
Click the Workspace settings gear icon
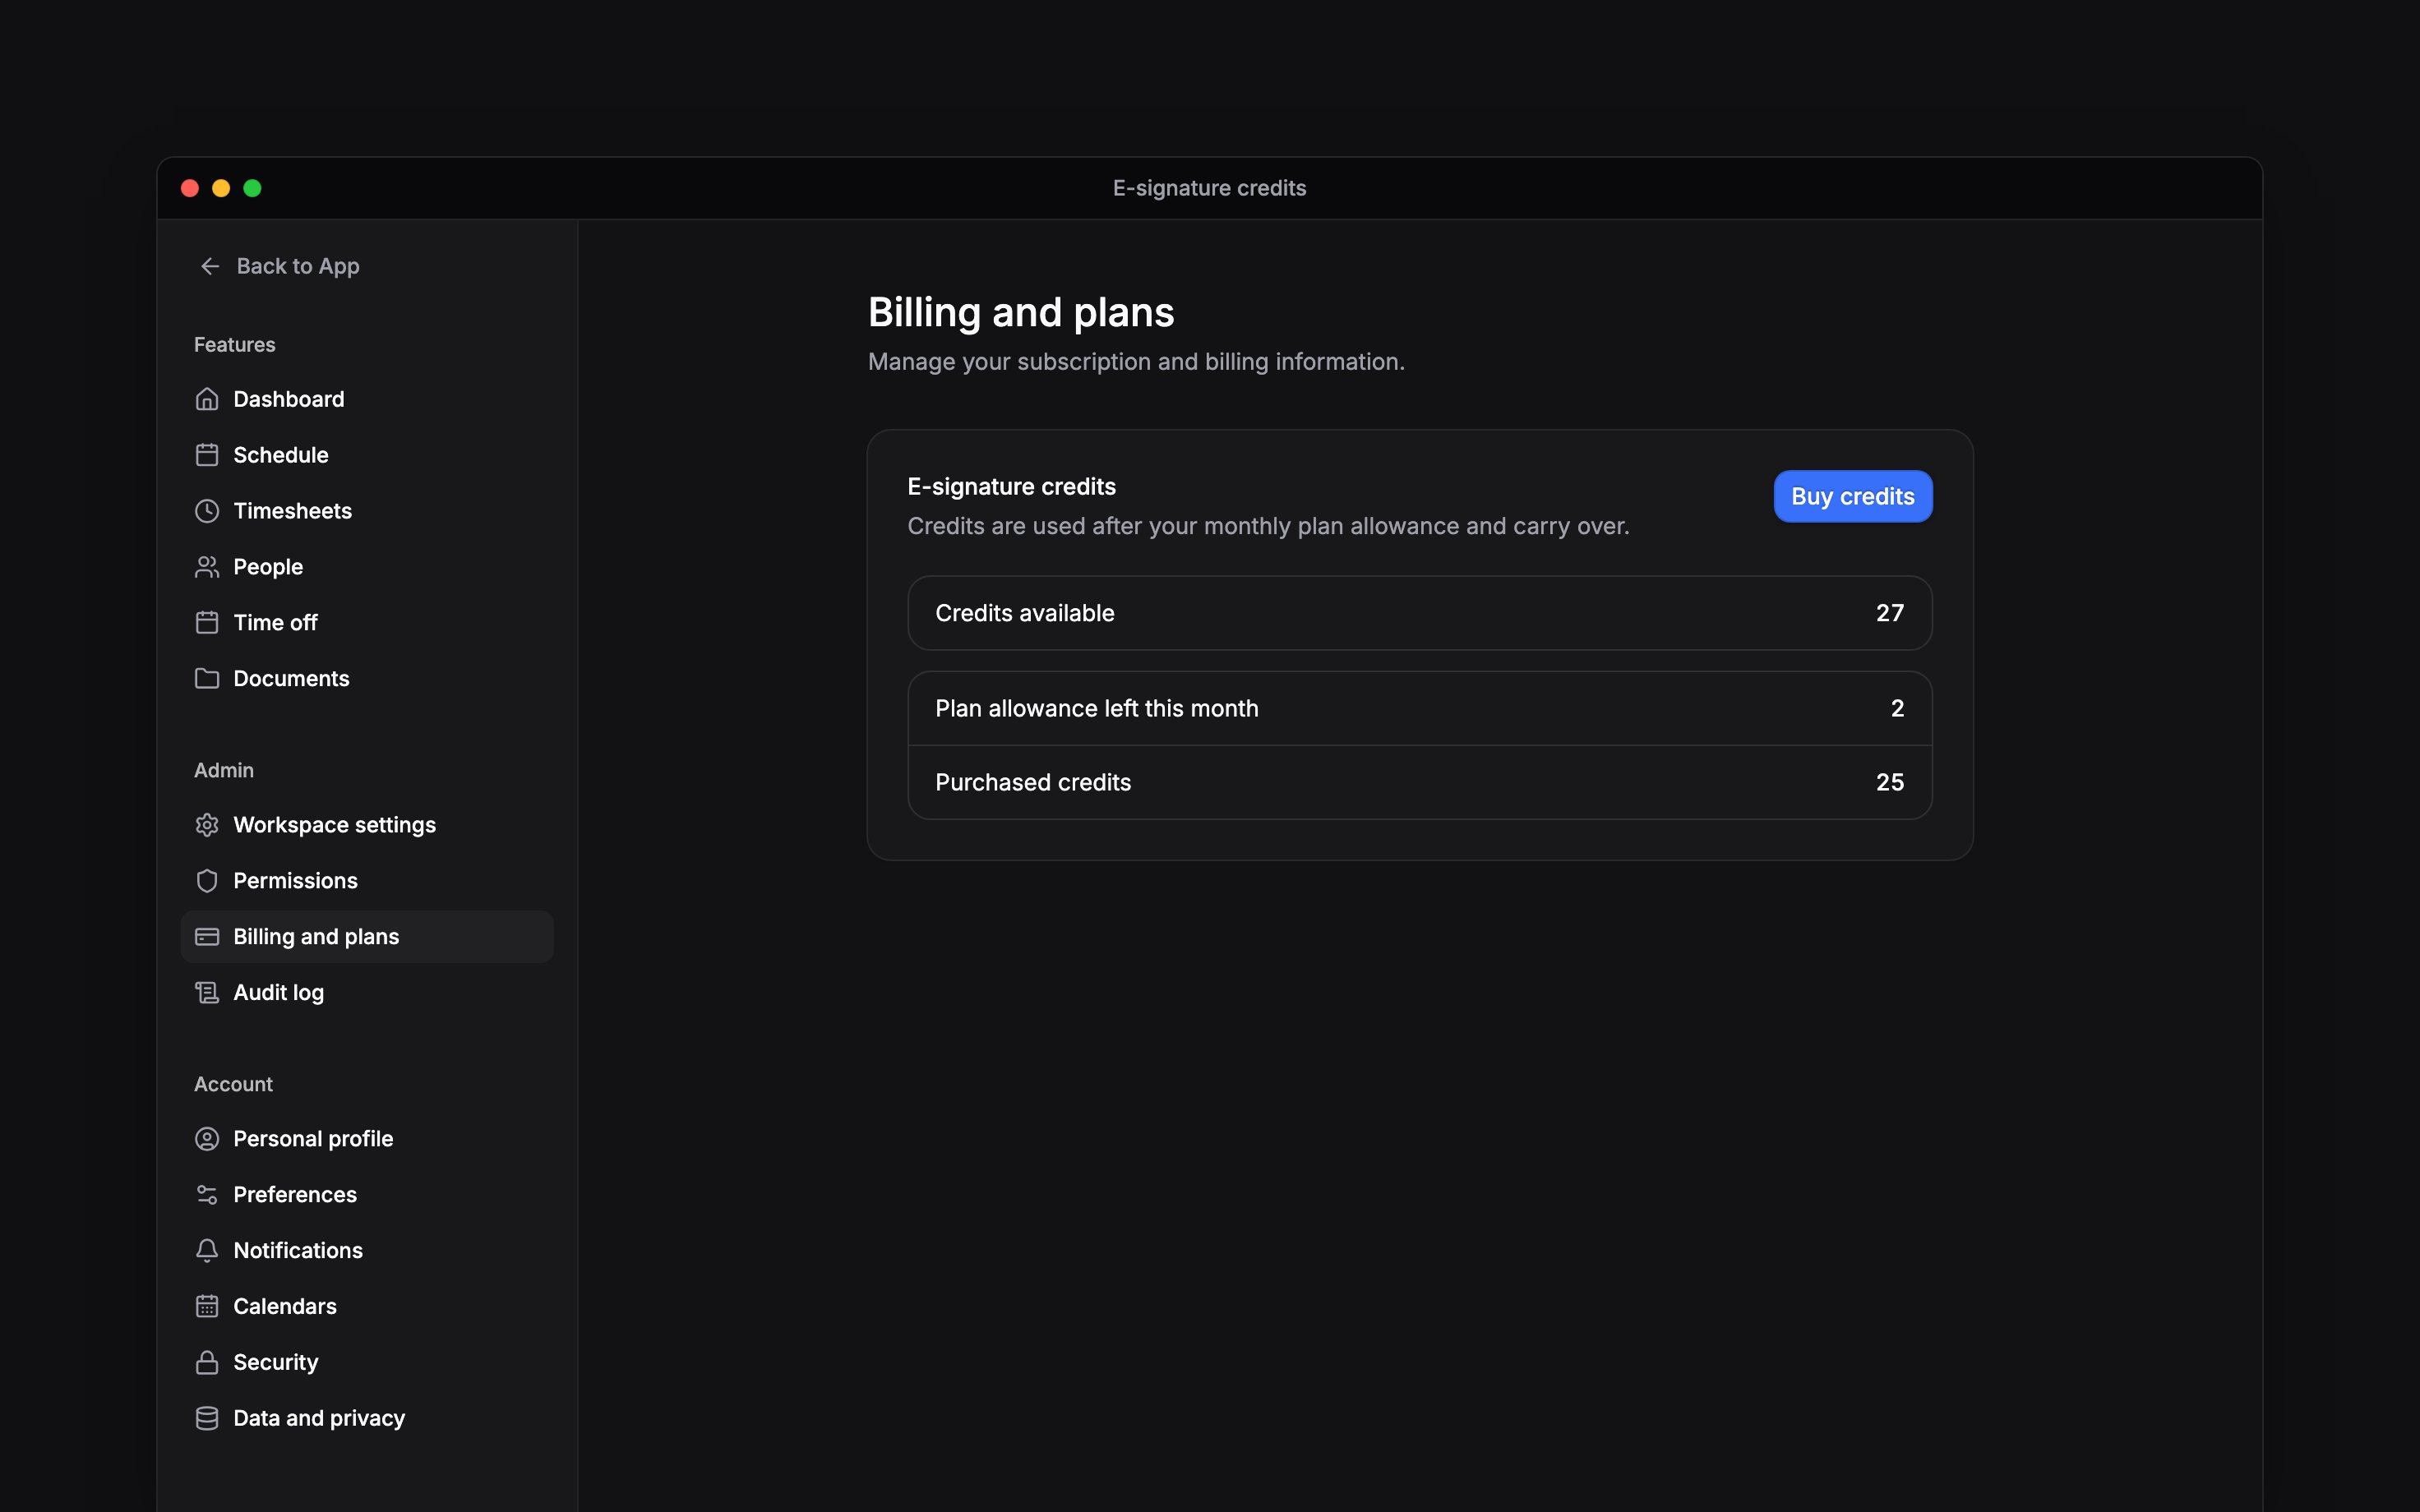coord(207,825)
